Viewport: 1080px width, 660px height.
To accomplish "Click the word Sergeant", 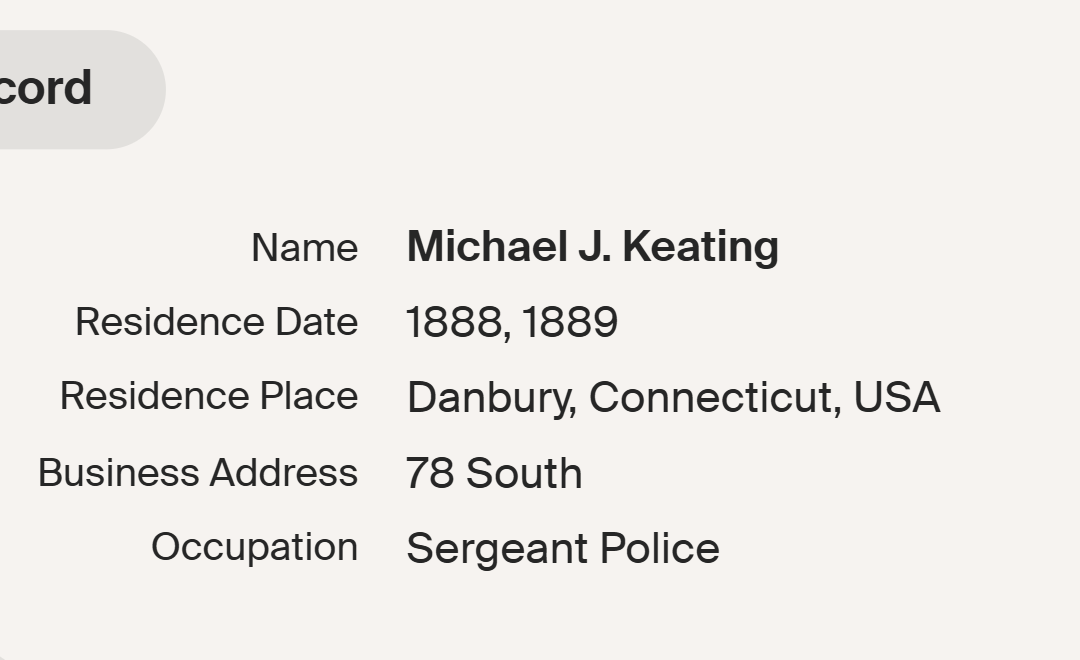I will 495,549.
